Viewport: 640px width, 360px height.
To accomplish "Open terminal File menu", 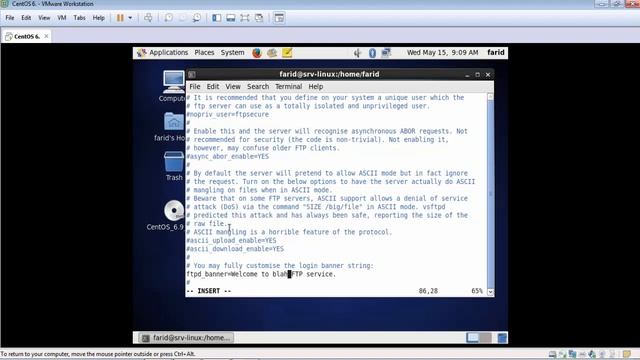I will tap(195, 87).
